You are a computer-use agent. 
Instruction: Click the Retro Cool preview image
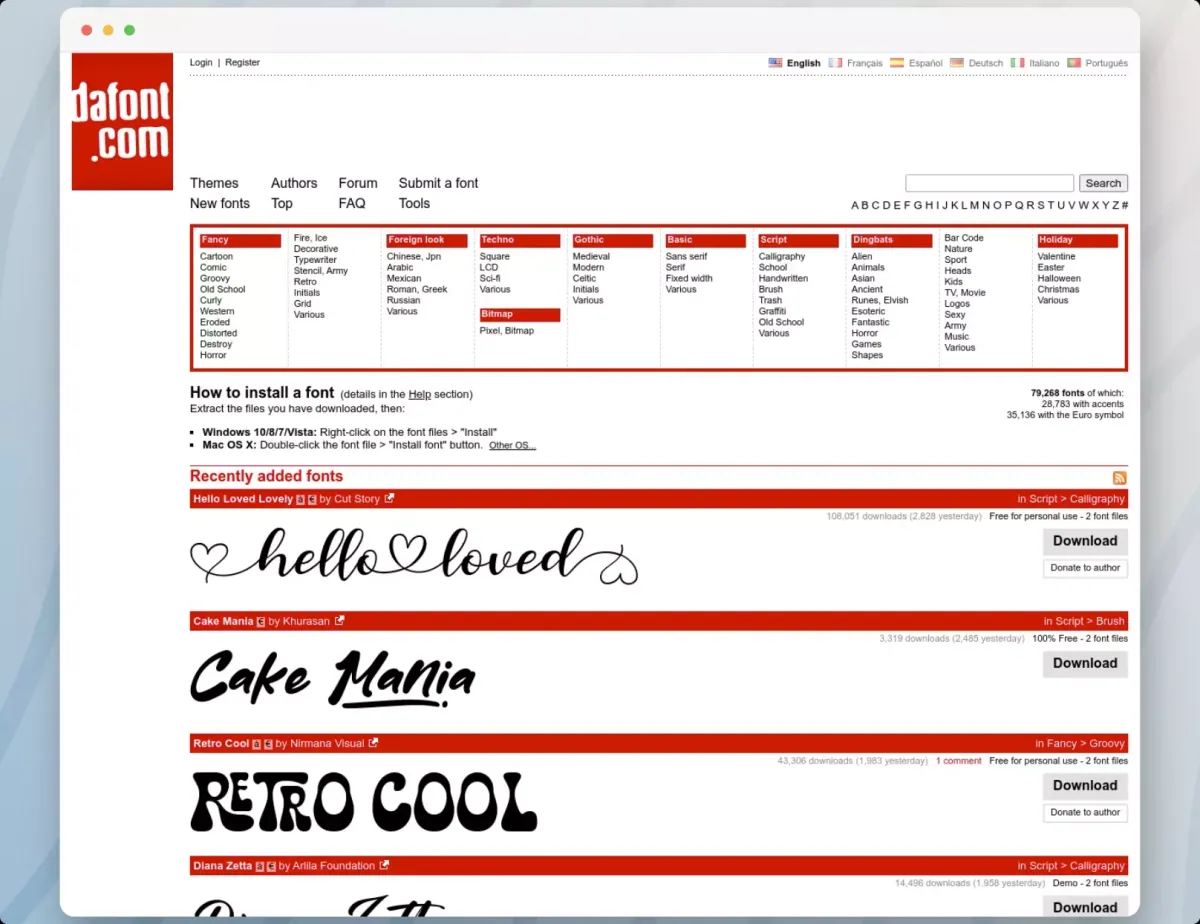click(x=364, y=801)
